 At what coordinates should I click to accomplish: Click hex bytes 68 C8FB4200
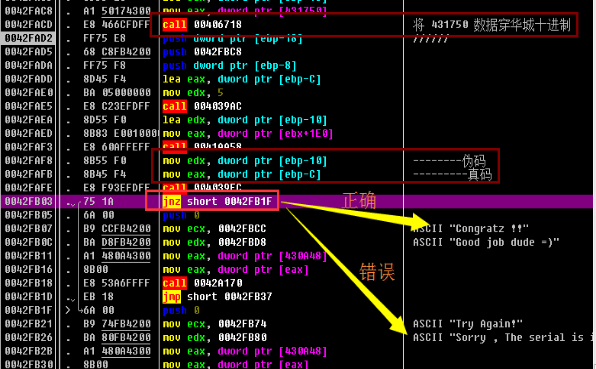[x=116, y=52]
